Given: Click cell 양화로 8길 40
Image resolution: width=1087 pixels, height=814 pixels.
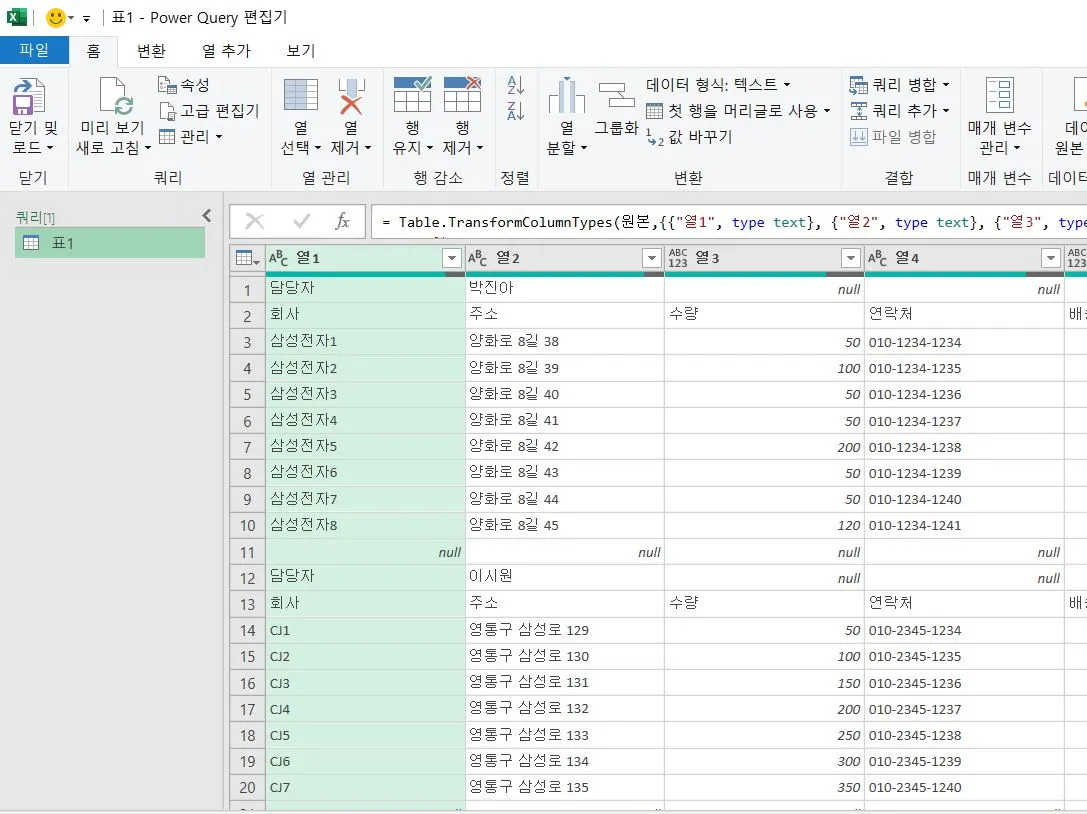Looking at the screenshot, I should [565, 394].
